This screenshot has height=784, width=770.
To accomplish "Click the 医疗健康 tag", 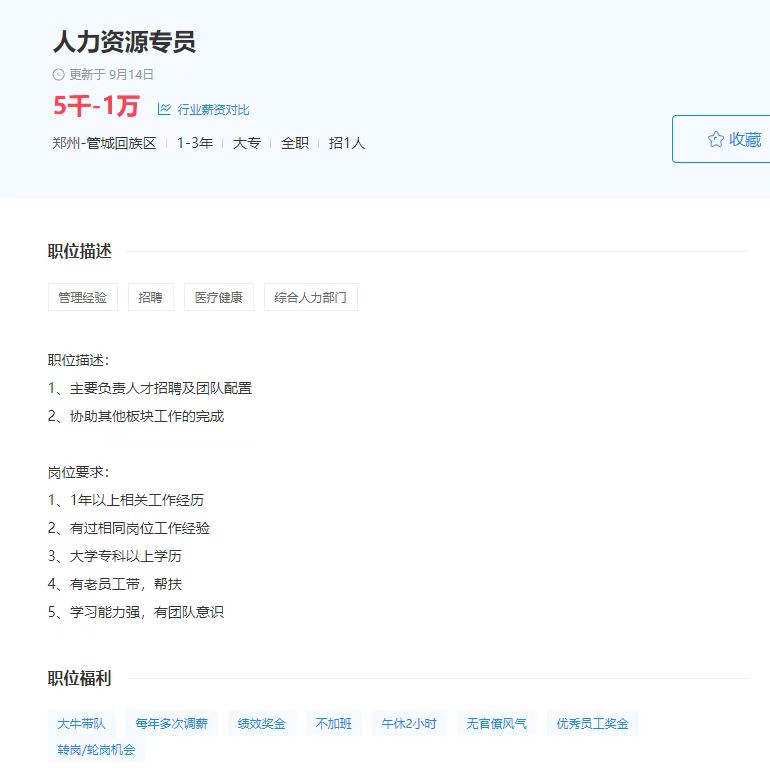I will click(x=219, y=297).
